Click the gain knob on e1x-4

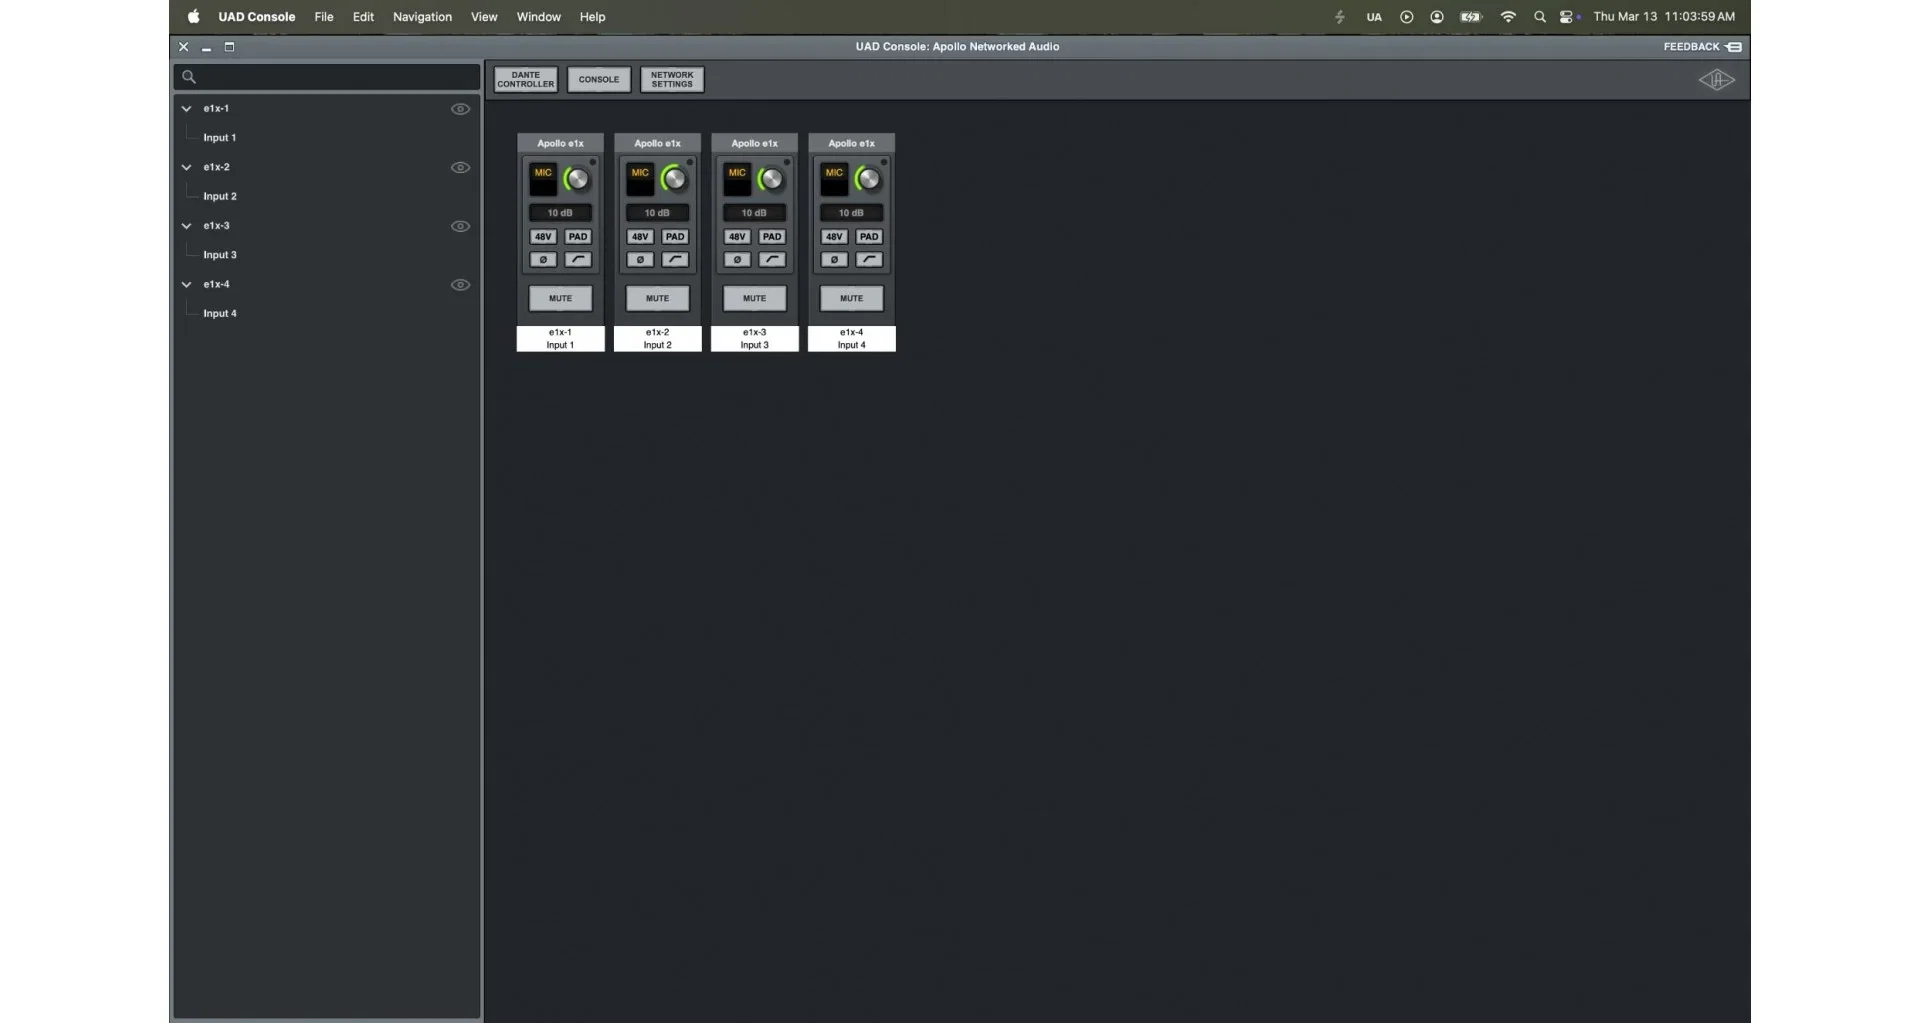[868, 179]
